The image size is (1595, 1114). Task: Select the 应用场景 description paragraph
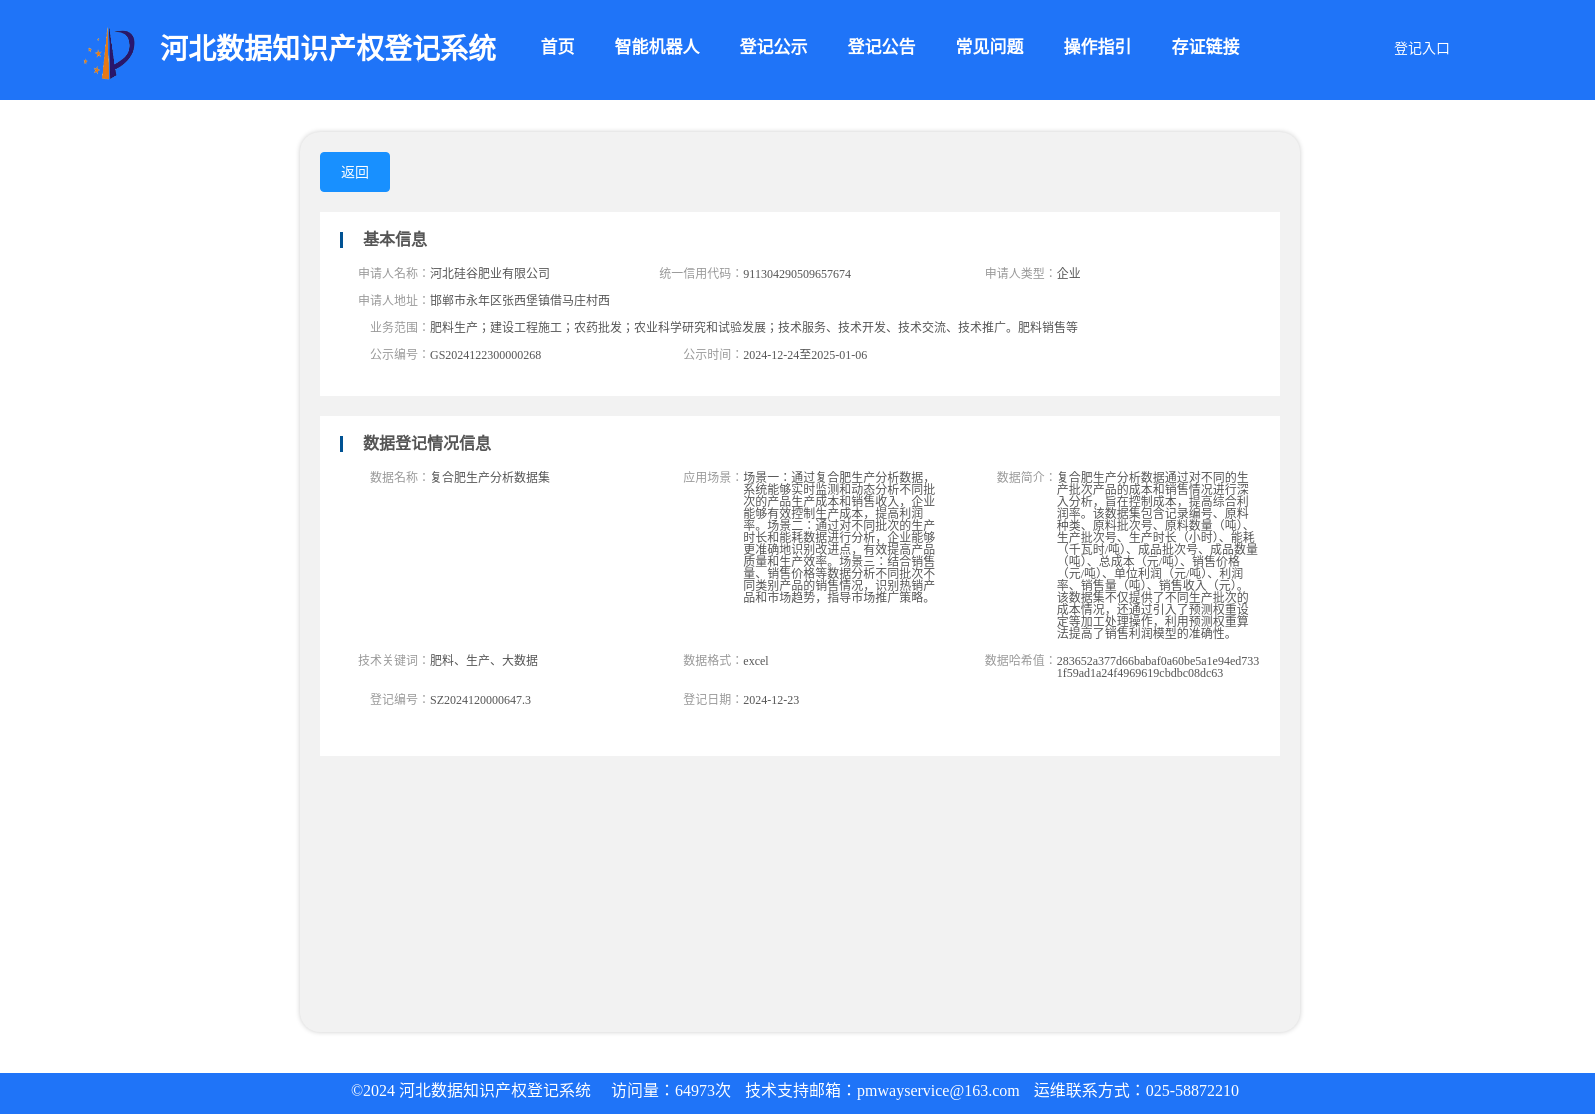coord(839,537)
